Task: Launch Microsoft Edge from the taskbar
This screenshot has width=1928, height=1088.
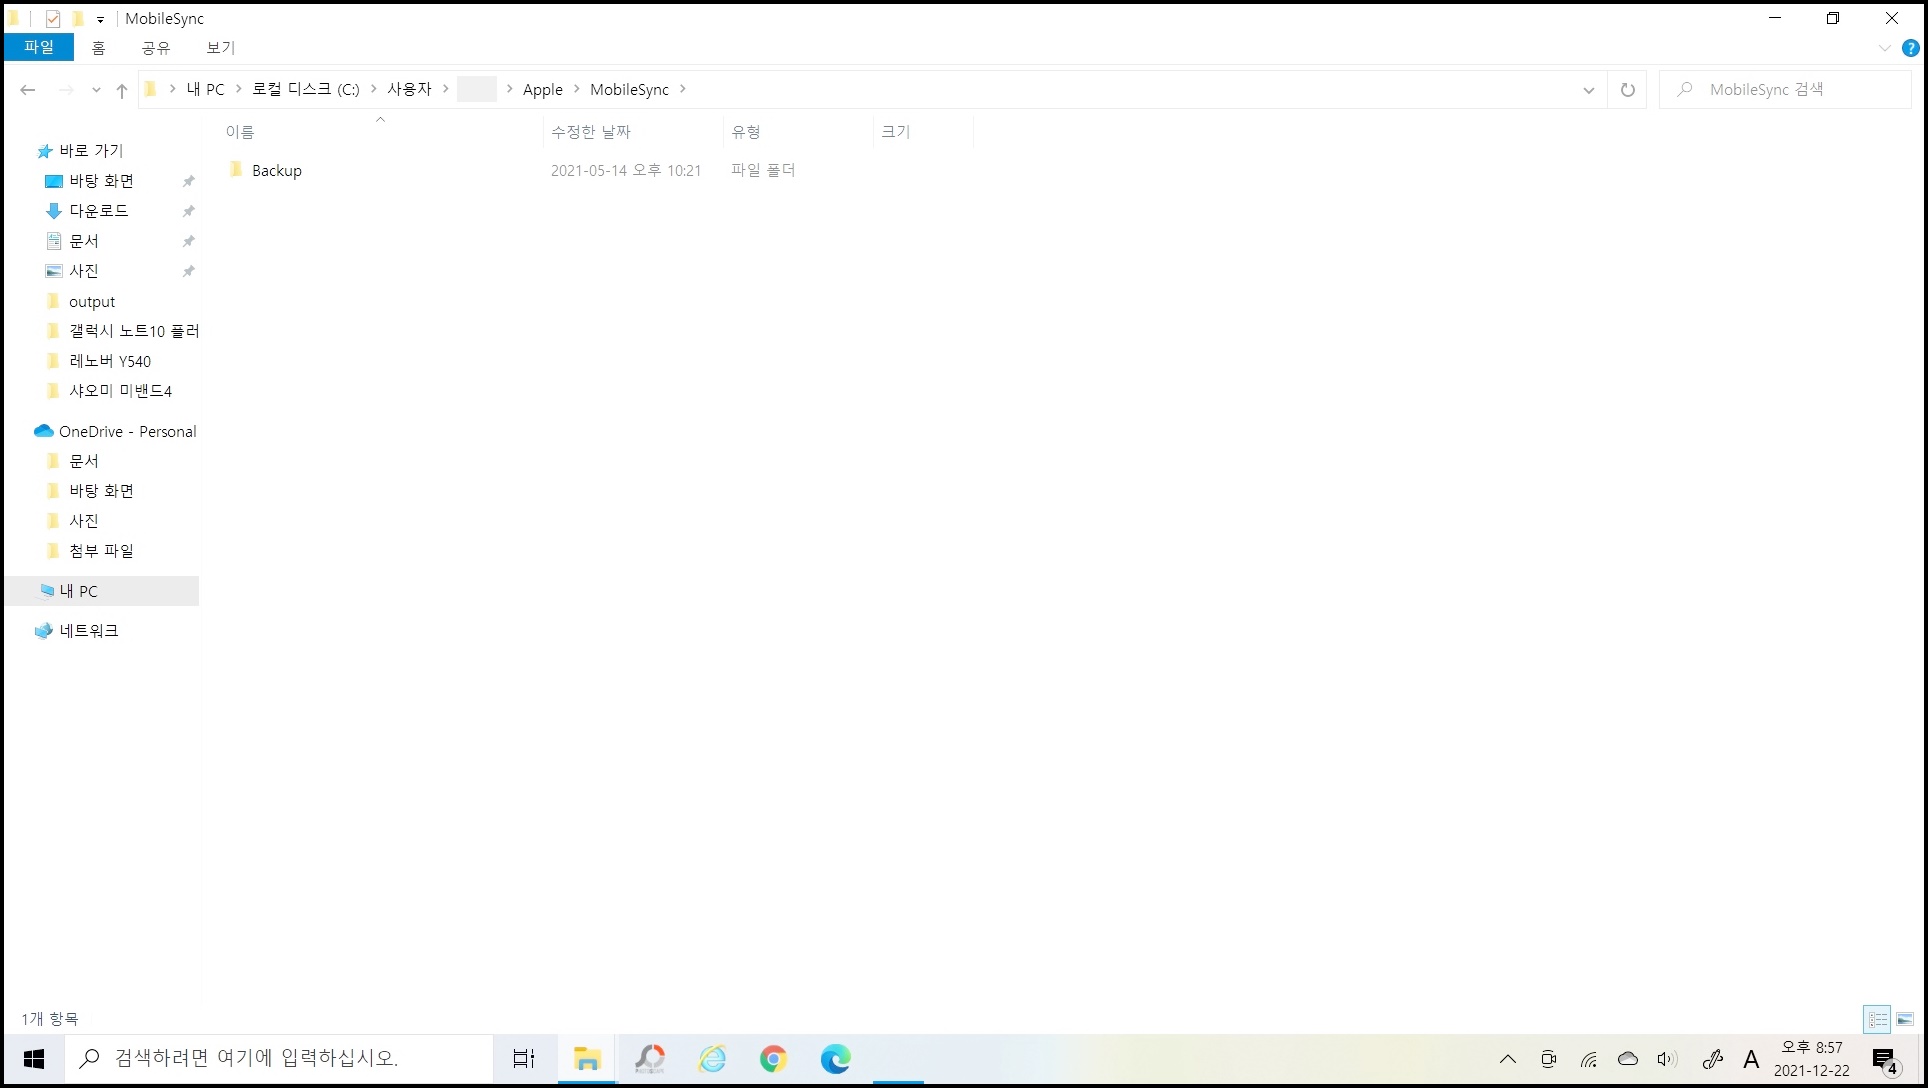Action: coord(835,1058)
